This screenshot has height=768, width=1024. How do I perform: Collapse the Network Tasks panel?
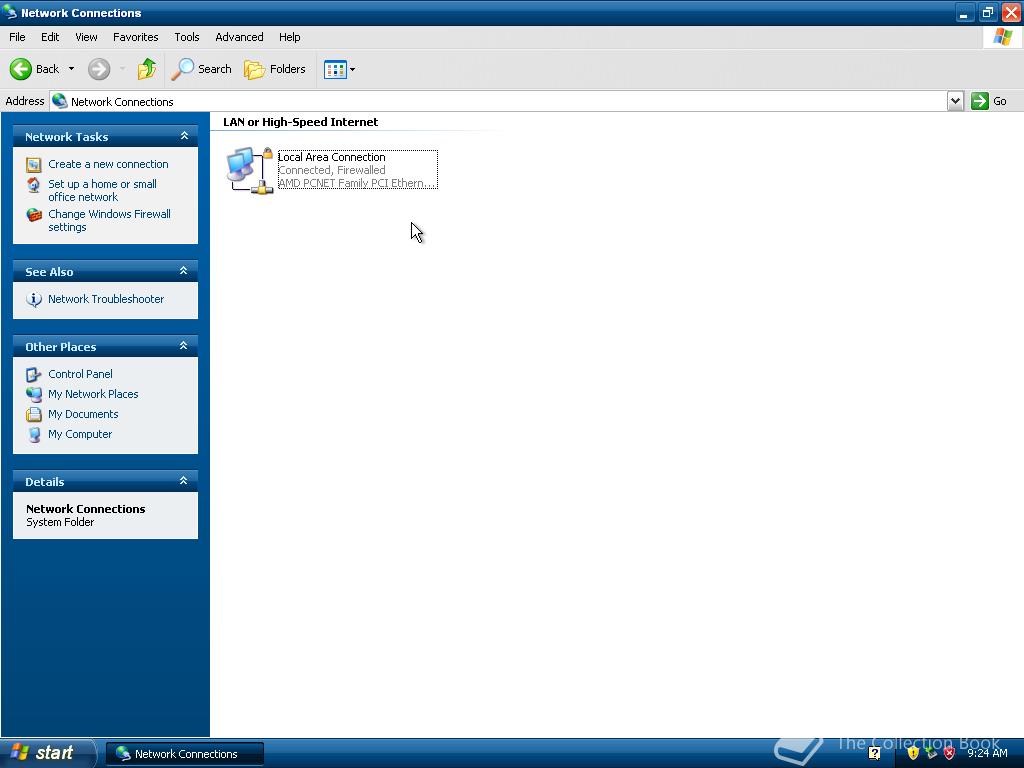tap(184, 136)
